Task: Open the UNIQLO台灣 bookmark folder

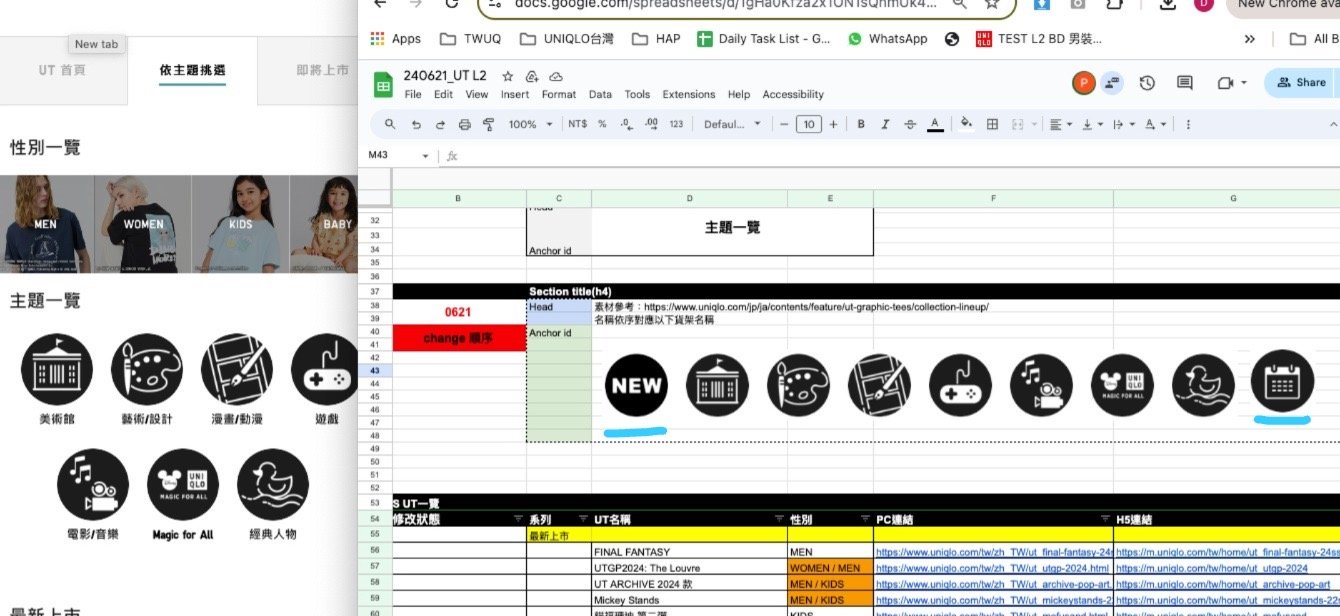Action: coord(568,39)
